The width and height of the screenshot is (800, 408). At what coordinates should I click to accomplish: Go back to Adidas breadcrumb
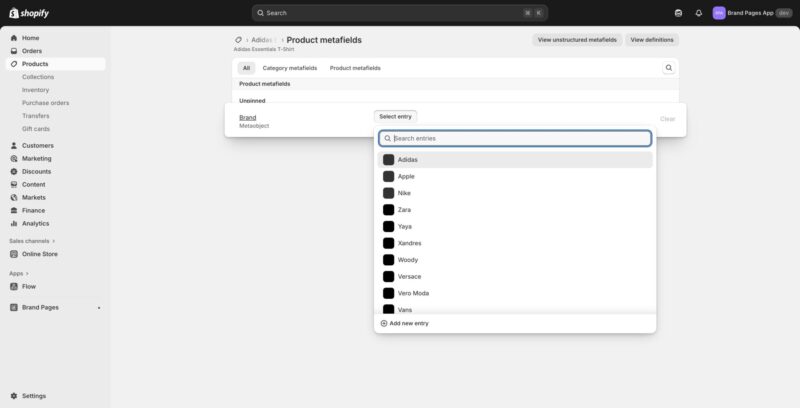point(262,40)
